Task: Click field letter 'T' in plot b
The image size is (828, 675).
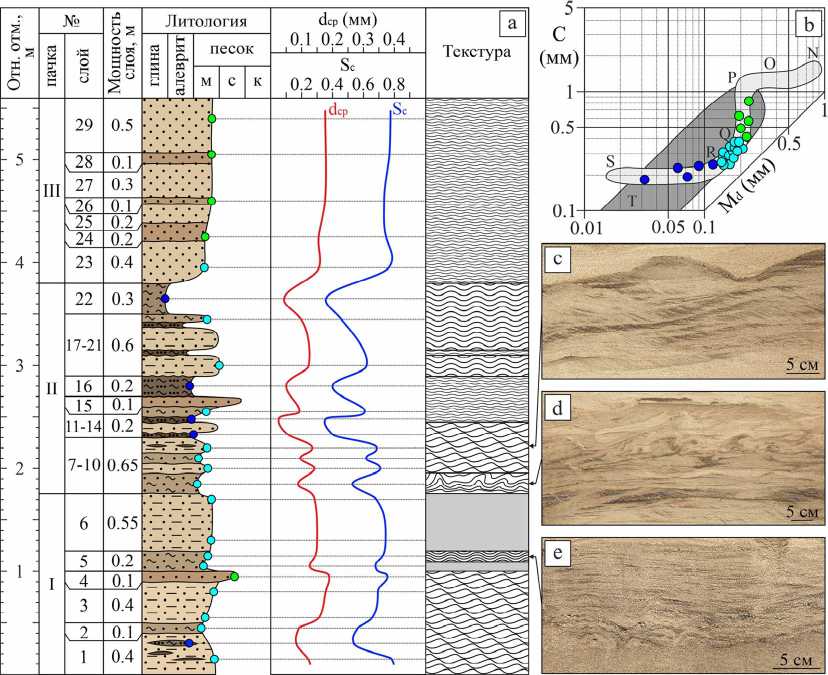Action: [x=630, y=201]
